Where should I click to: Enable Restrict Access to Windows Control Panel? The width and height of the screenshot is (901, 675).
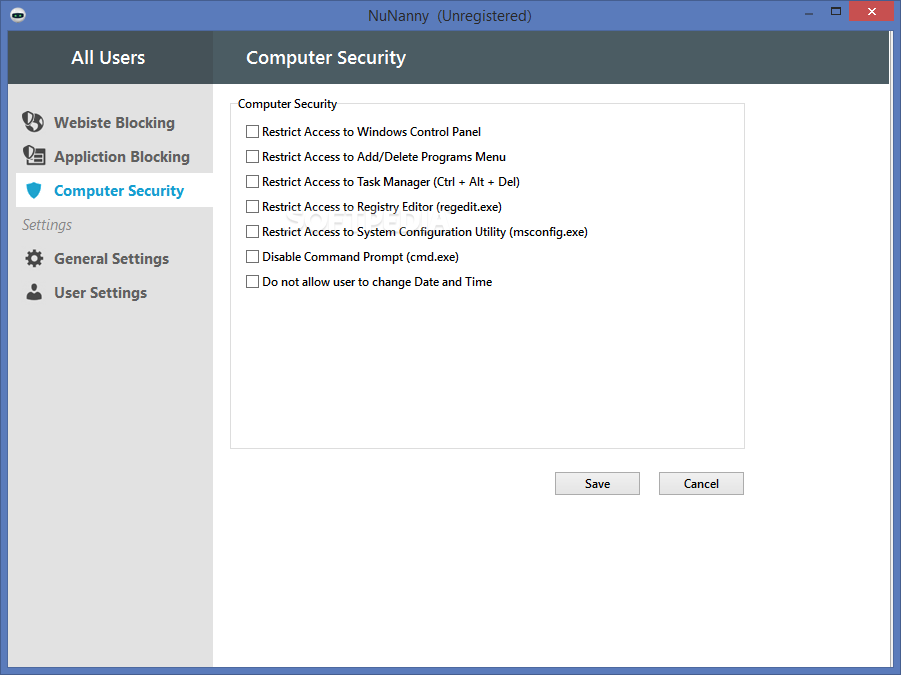tap(252, 132)
